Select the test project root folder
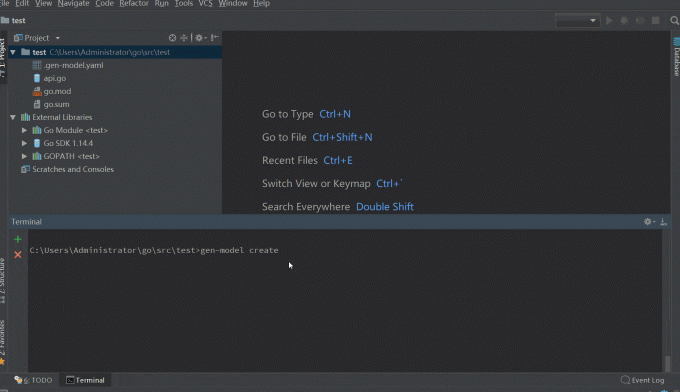The image size is (680, 392). click(115, 52)
